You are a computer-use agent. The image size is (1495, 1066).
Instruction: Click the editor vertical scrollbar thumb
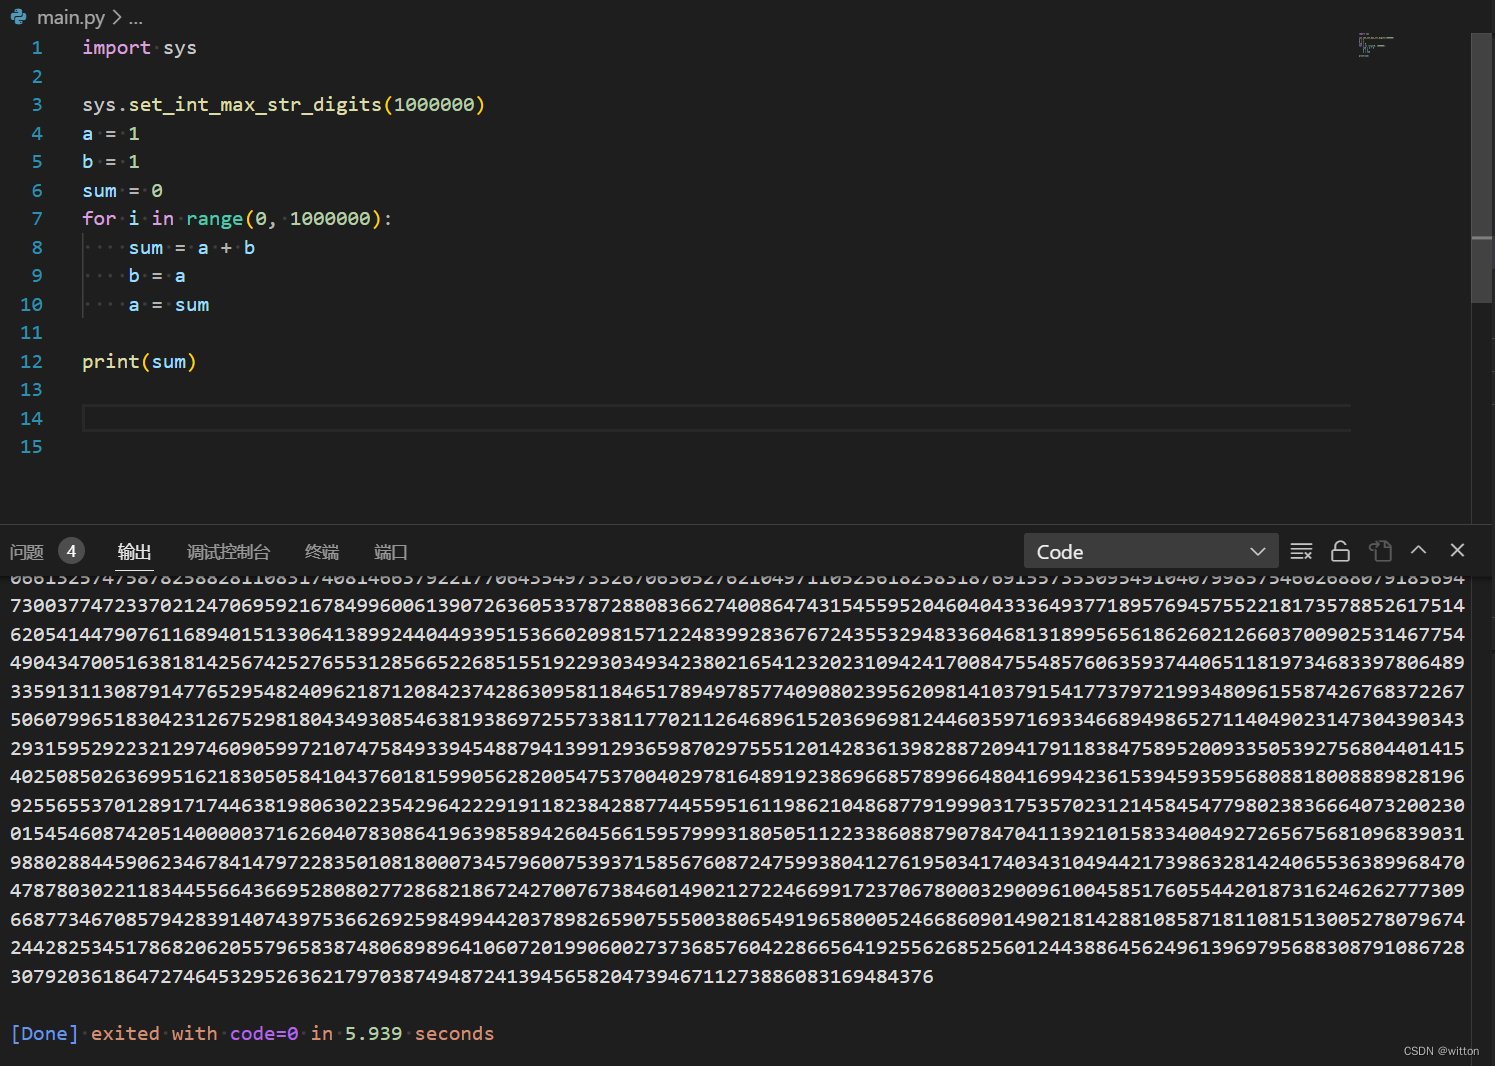[x=1481, y=268]
